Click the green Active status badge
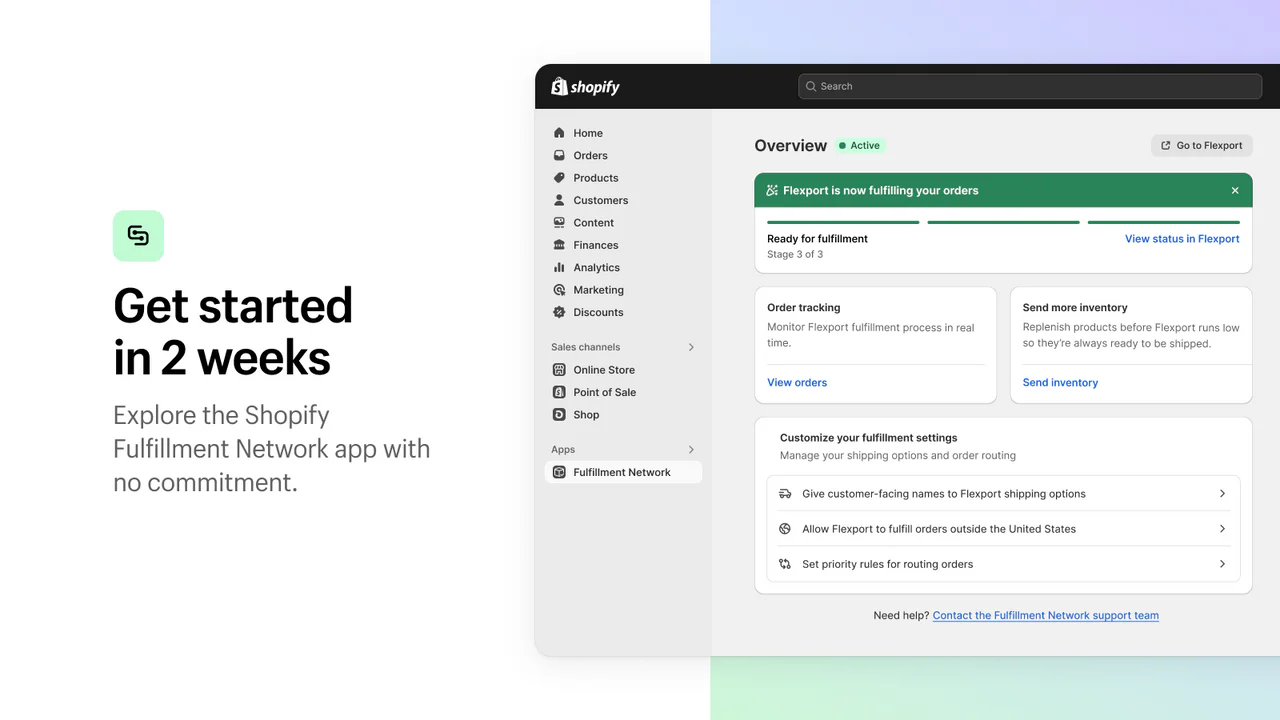The height and width of the screenshot is (720, 1280). [861, 145]
